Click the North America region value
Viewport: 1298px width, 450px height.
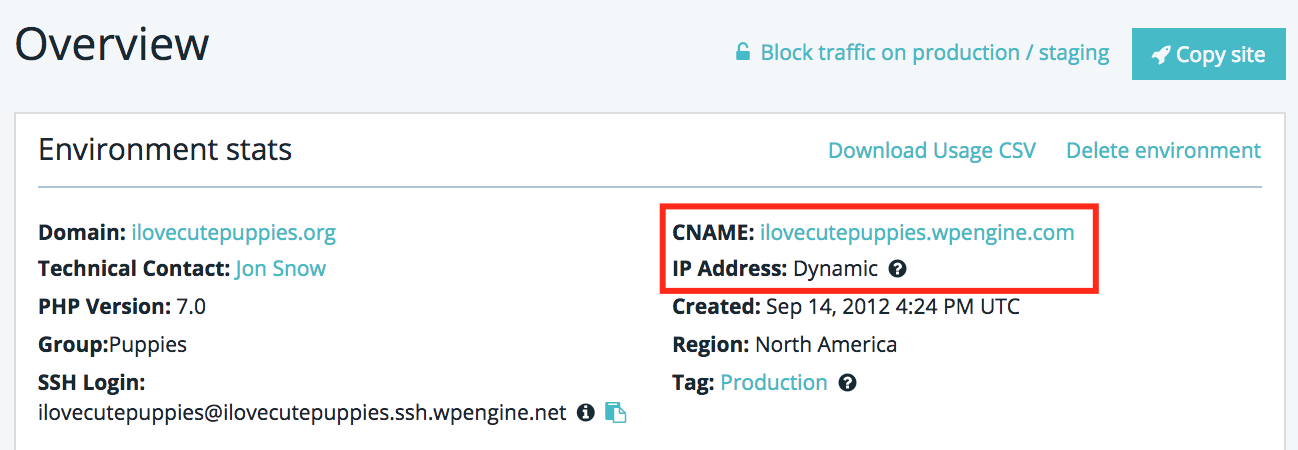[826, 345]
